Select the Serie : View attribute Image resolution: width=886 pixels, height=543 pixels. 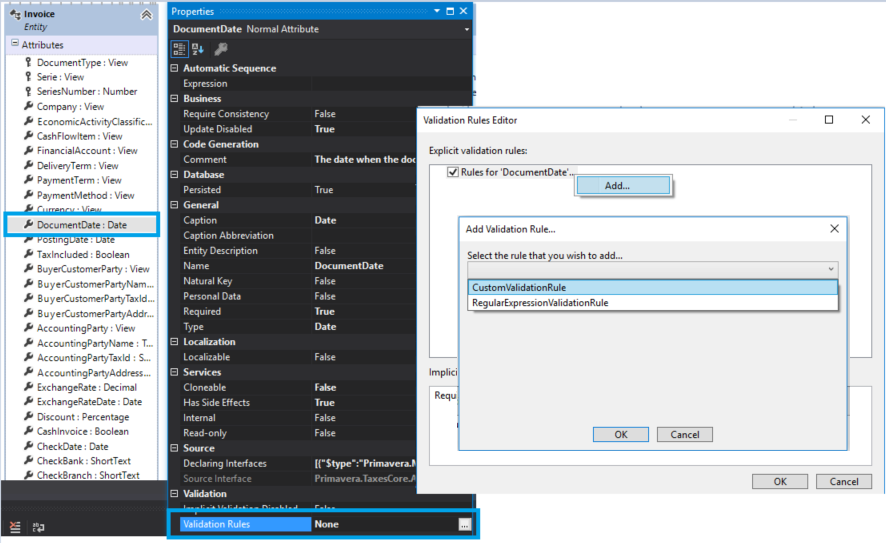click(x=60, y=77)
